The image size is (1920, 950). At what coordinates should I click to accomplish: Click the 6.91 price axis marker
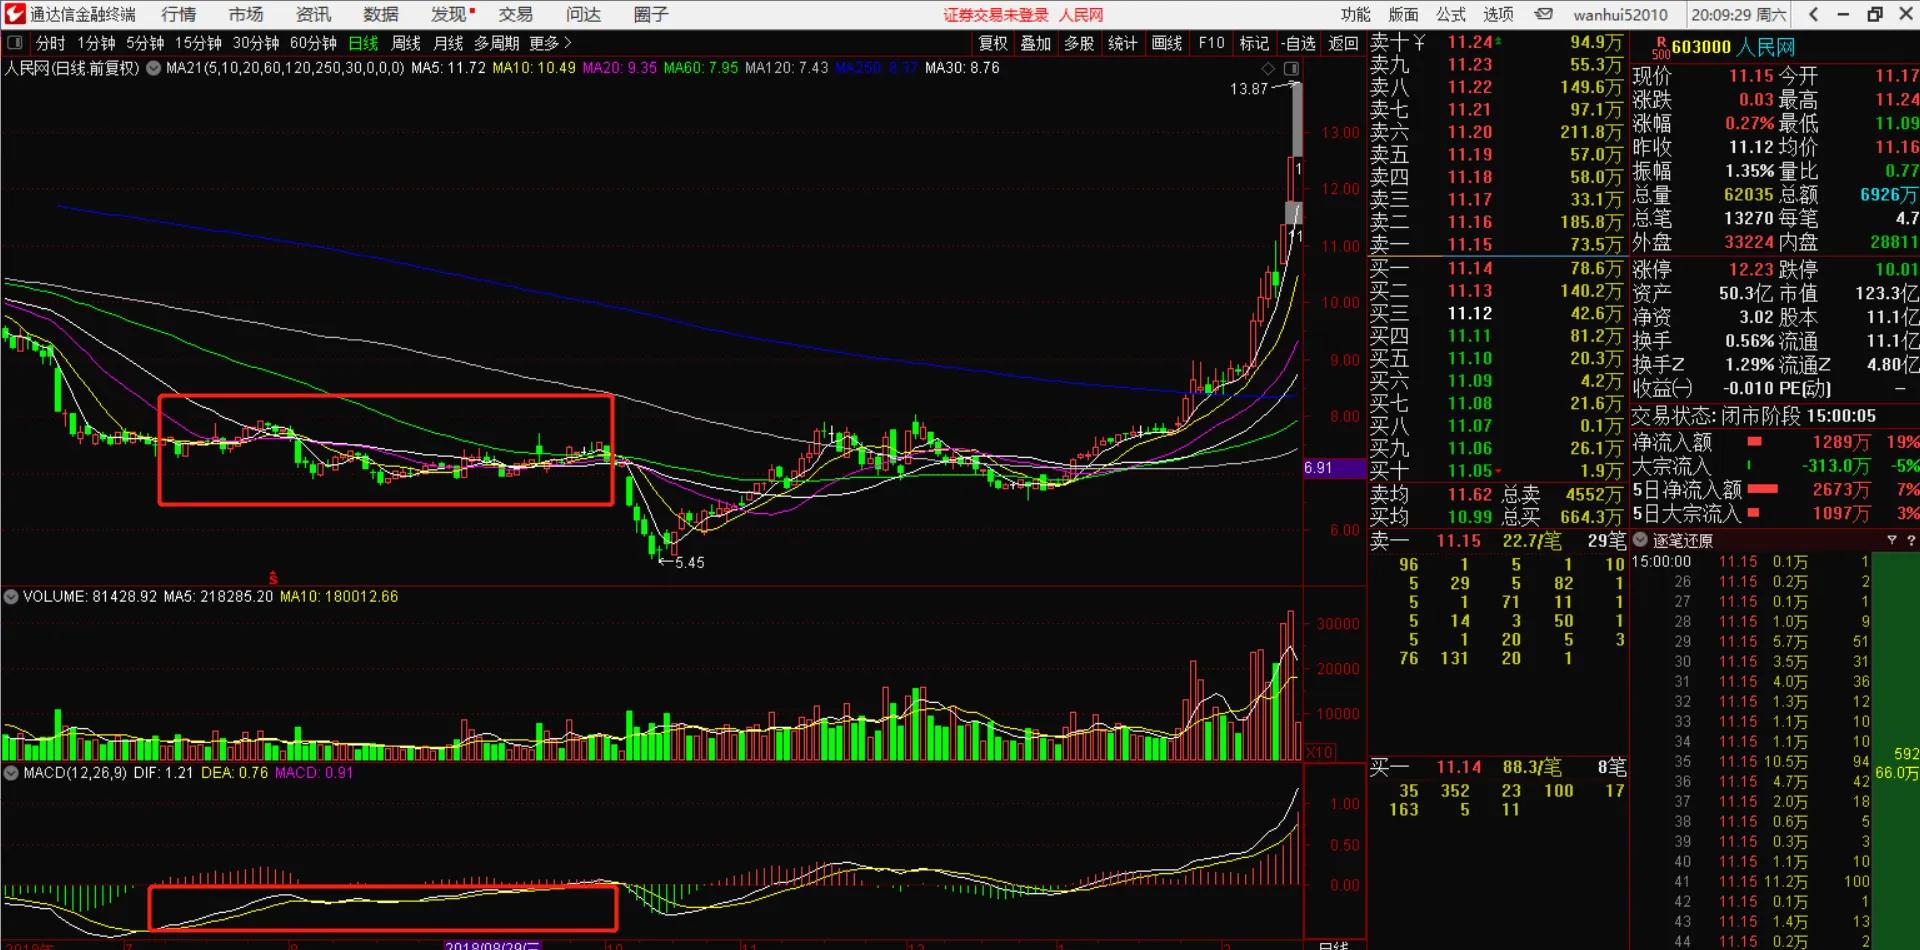(1334, 468)
